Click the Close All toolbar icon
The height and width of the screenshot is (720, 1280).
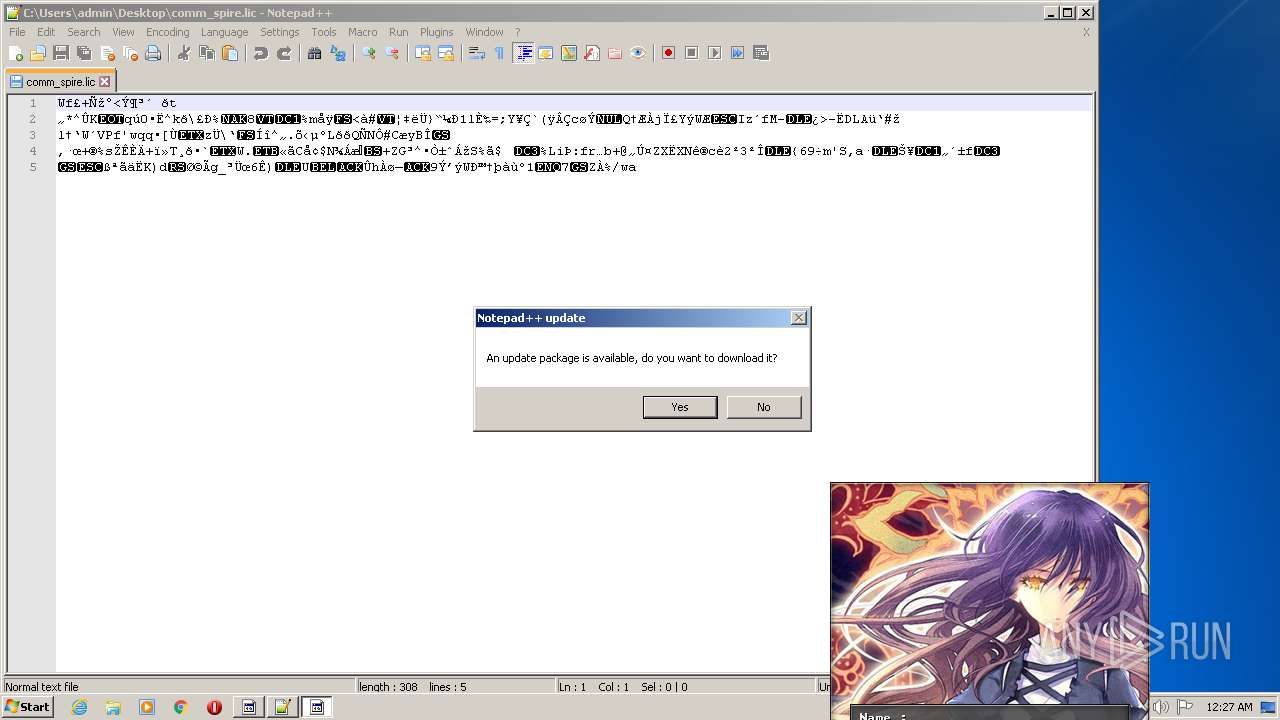[130, 53]
